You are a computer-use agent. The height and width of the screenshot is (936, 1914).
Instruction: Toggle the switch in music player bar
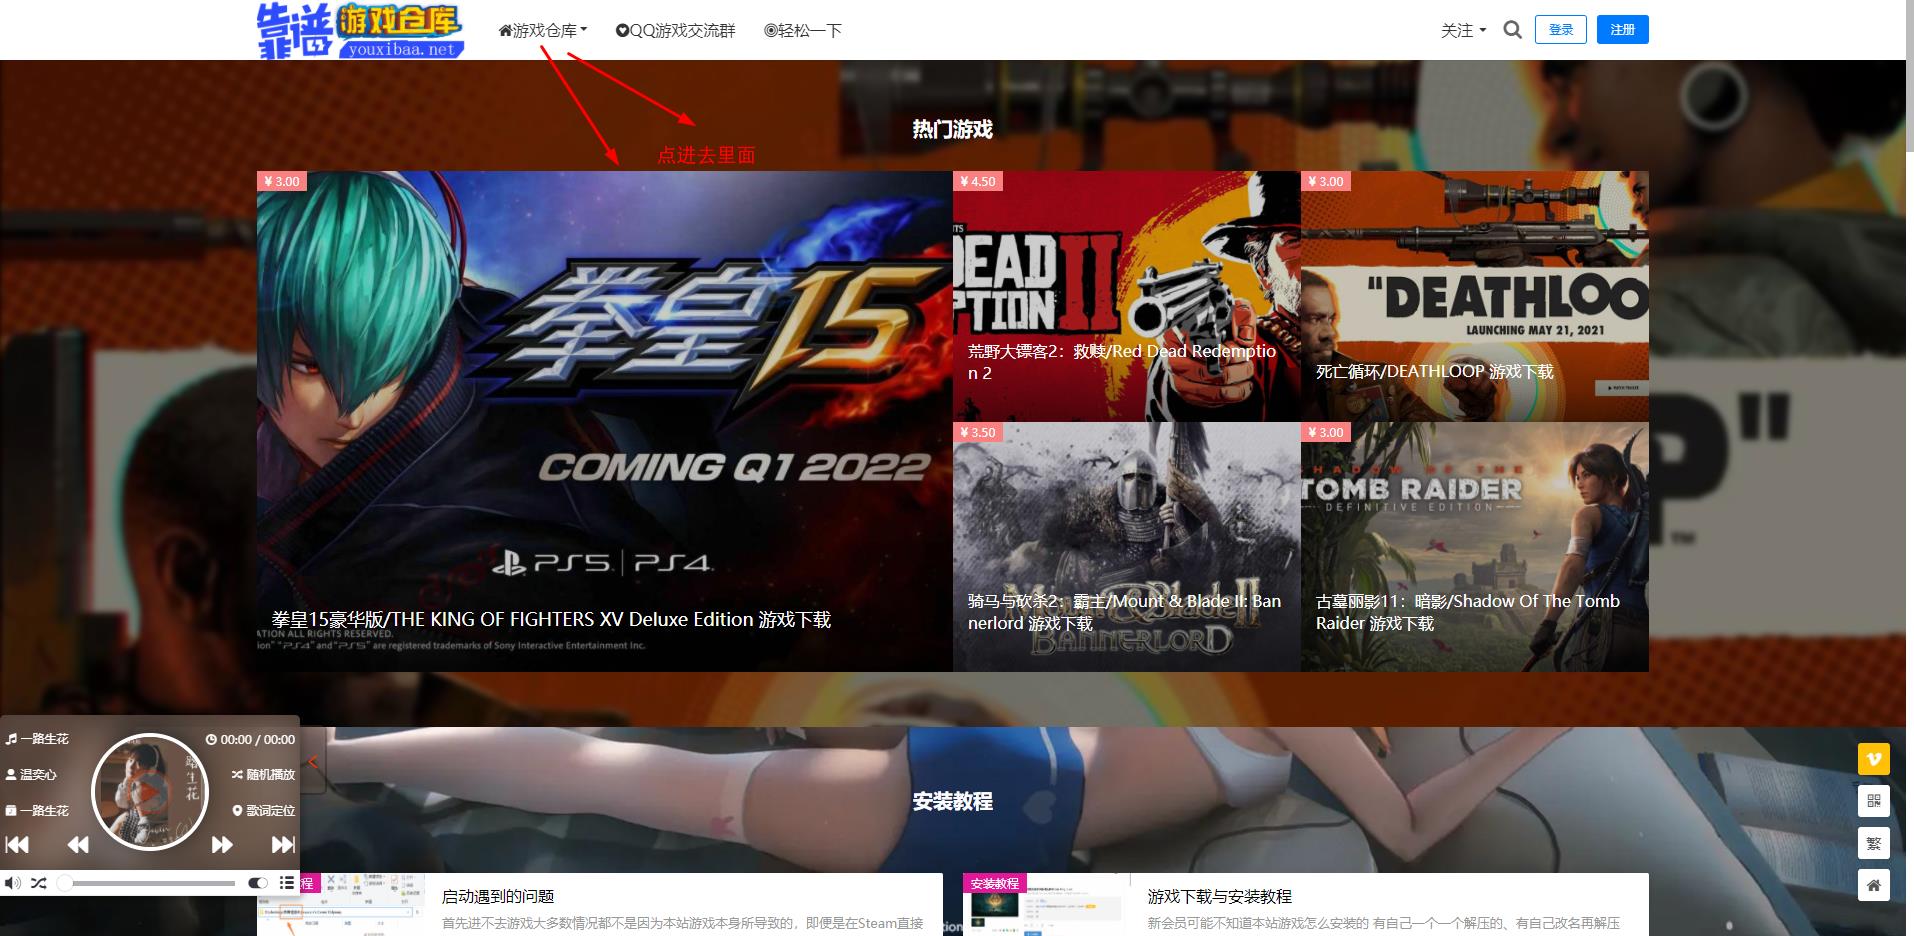tap(258, 883)
